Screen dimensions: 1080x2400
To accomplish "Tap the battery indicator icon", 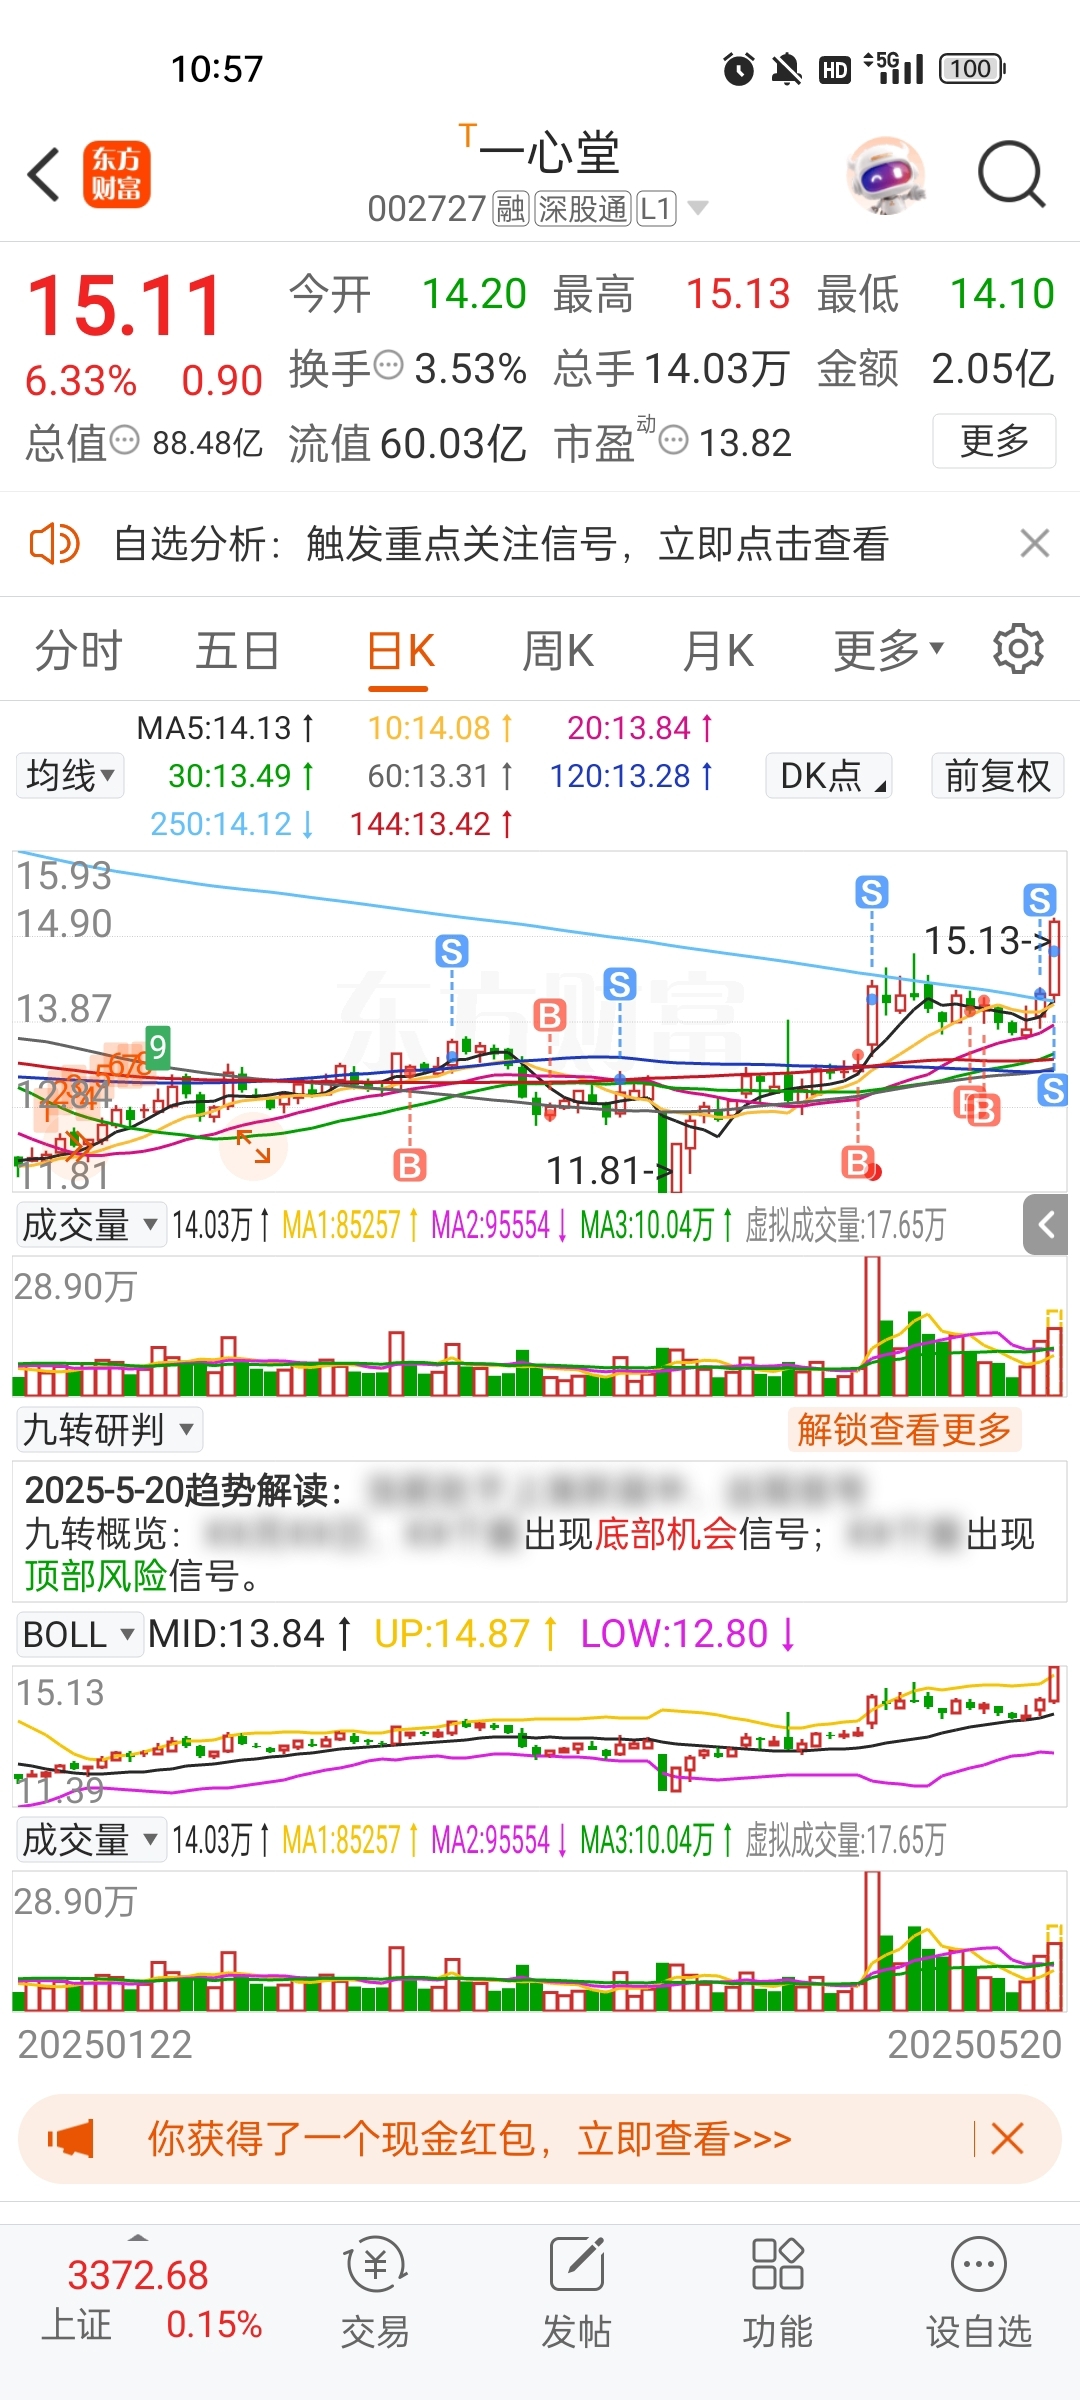I will 972,69.
